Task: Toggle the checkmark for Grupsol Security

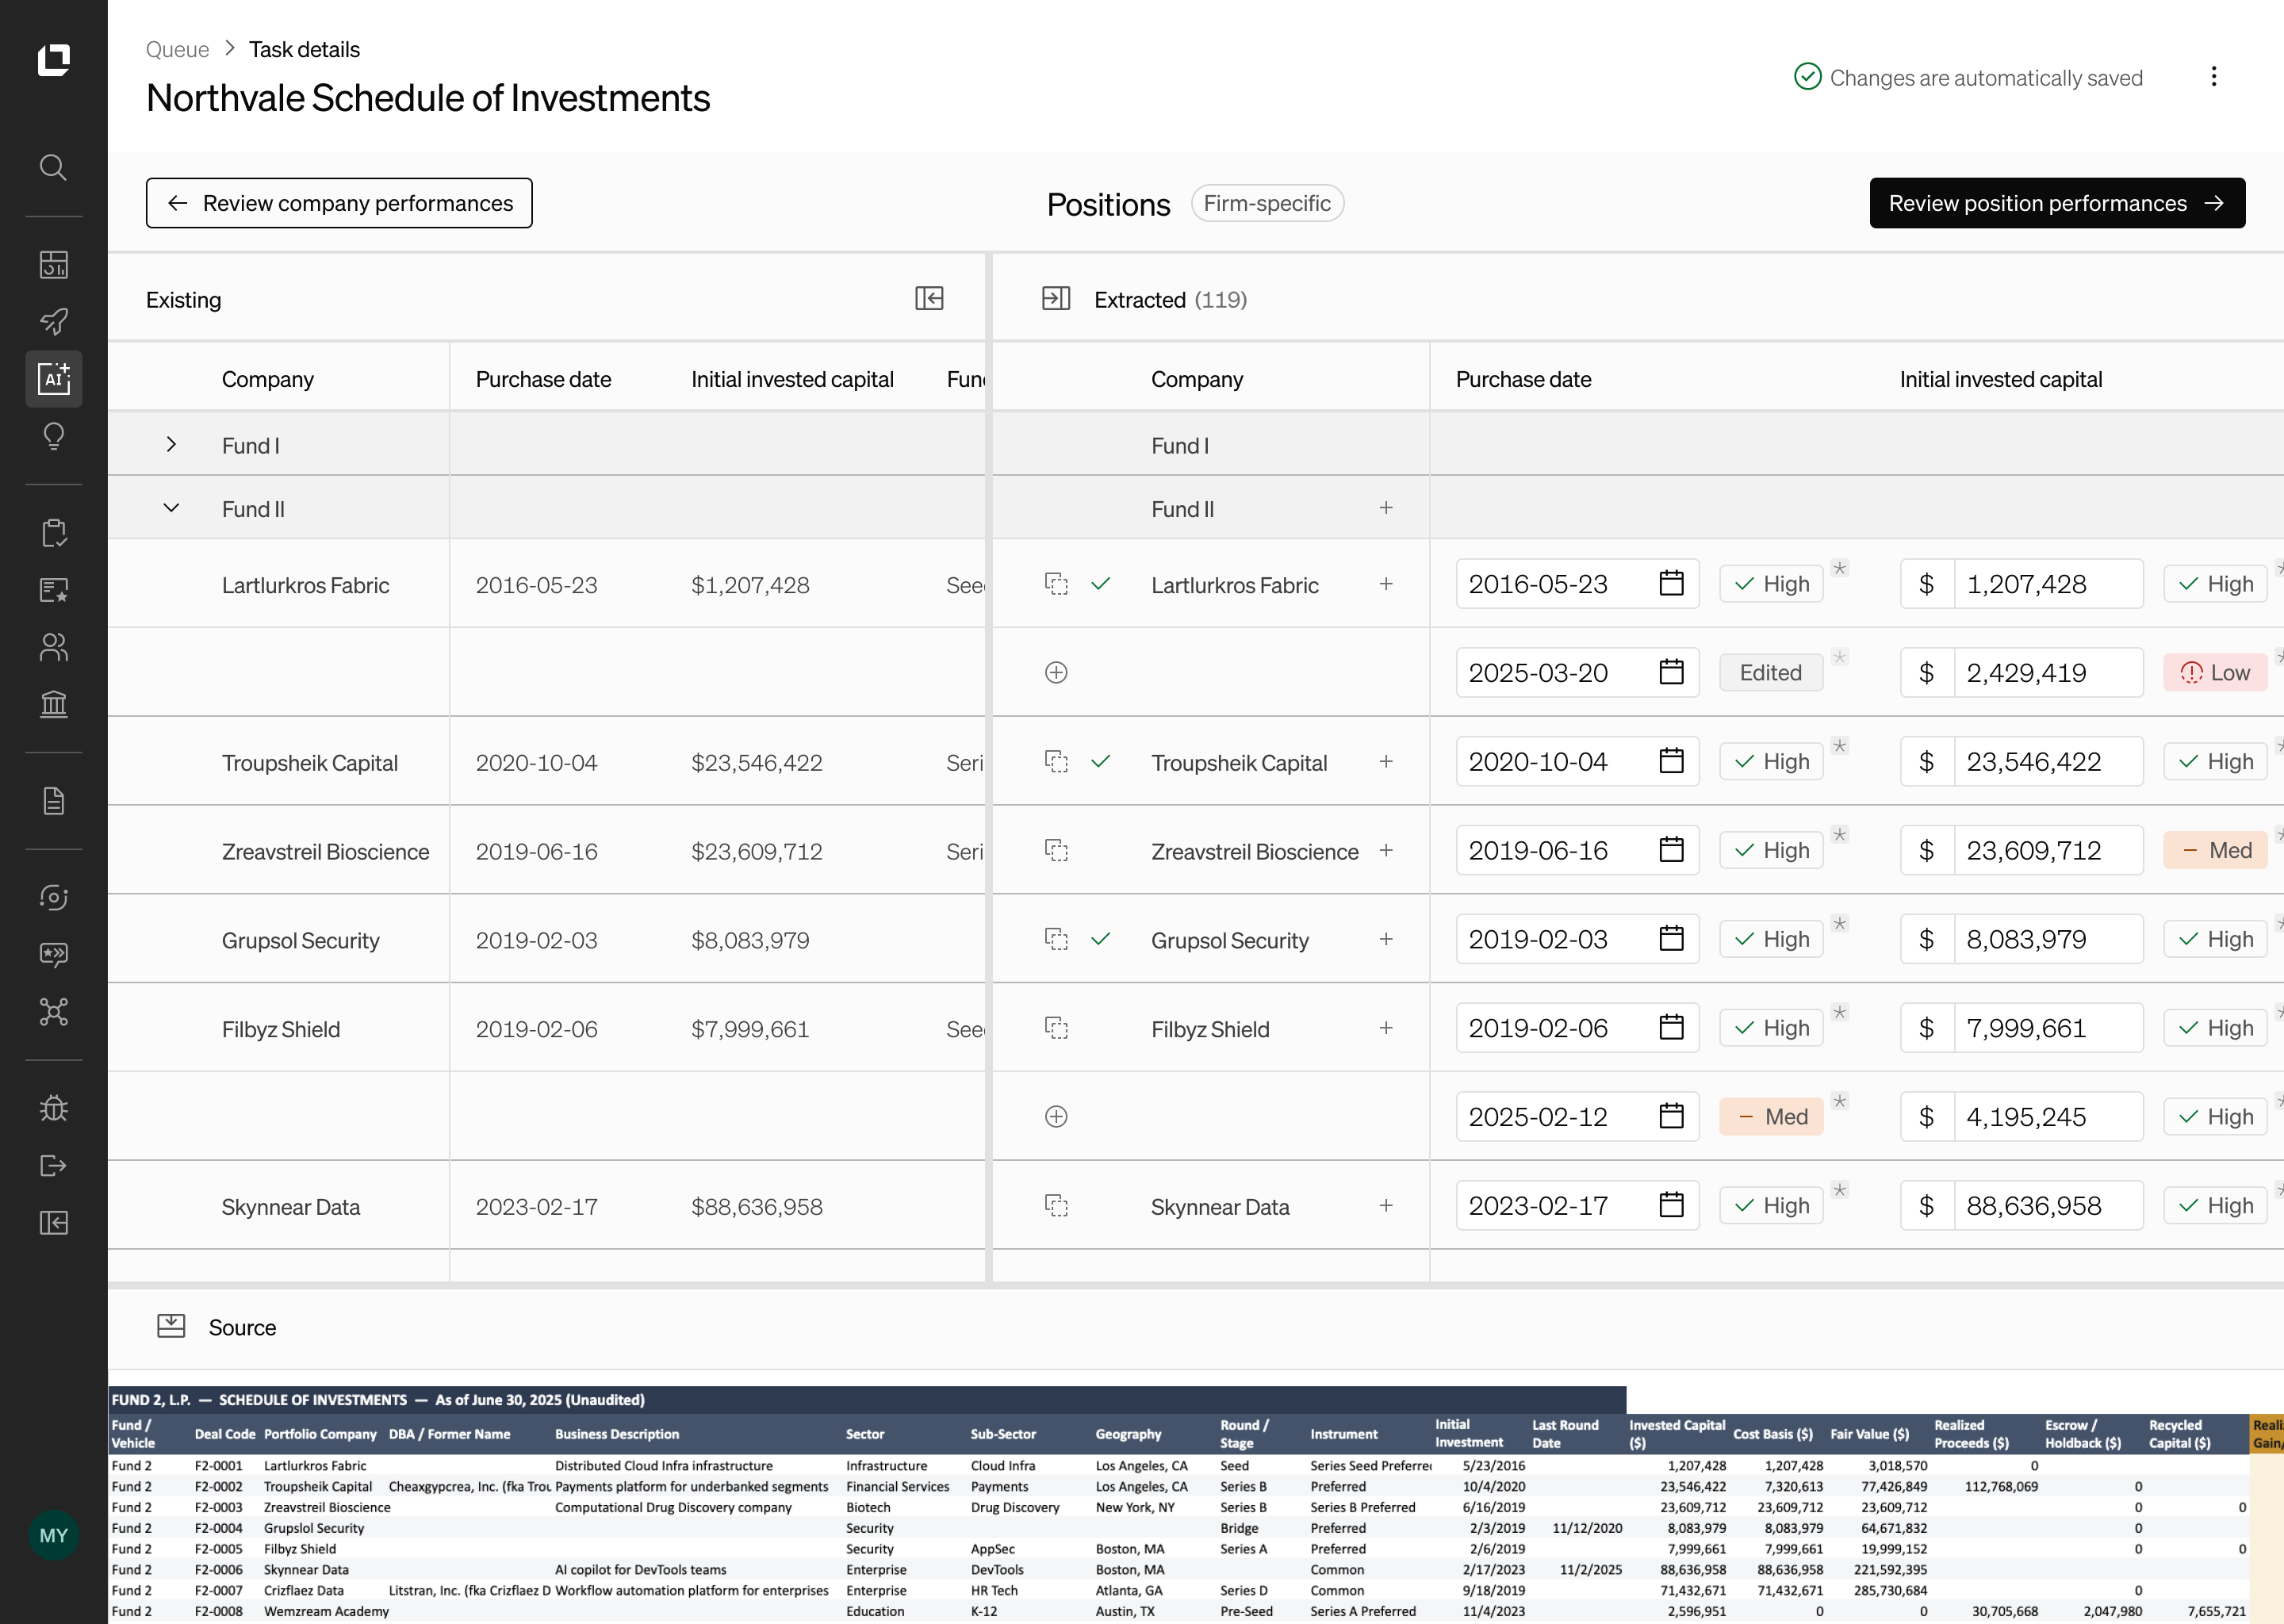Action: click(x=1100, y=939)
